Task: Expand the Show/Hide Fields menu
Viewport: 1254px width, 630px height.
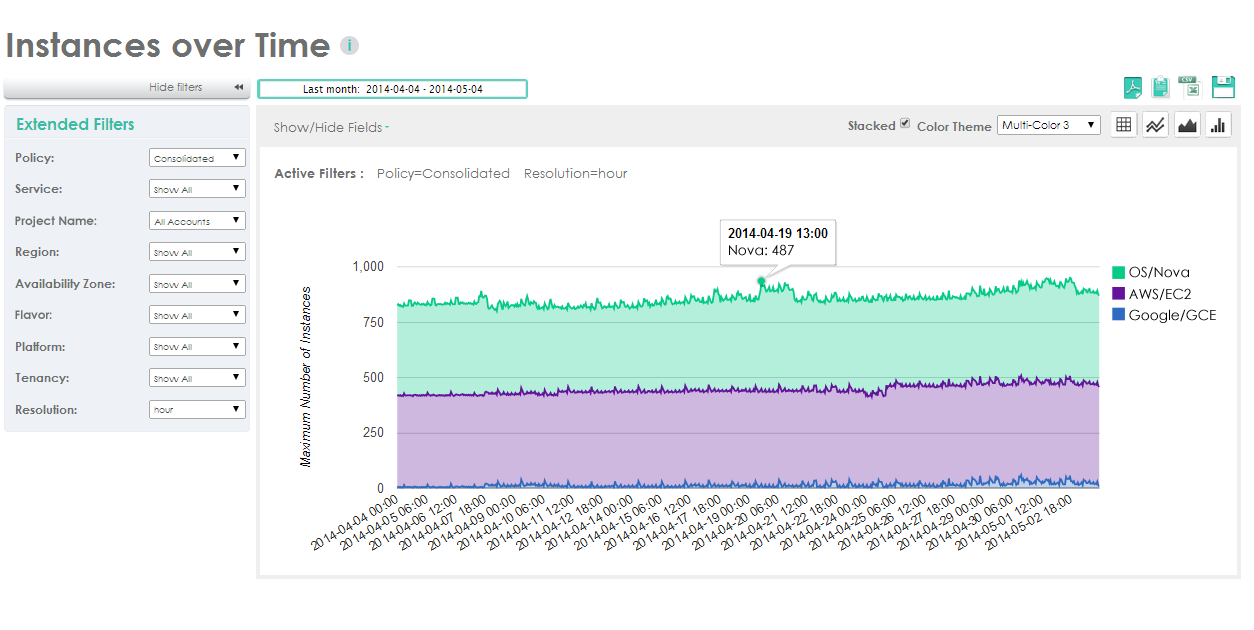Action: [331, 128]
